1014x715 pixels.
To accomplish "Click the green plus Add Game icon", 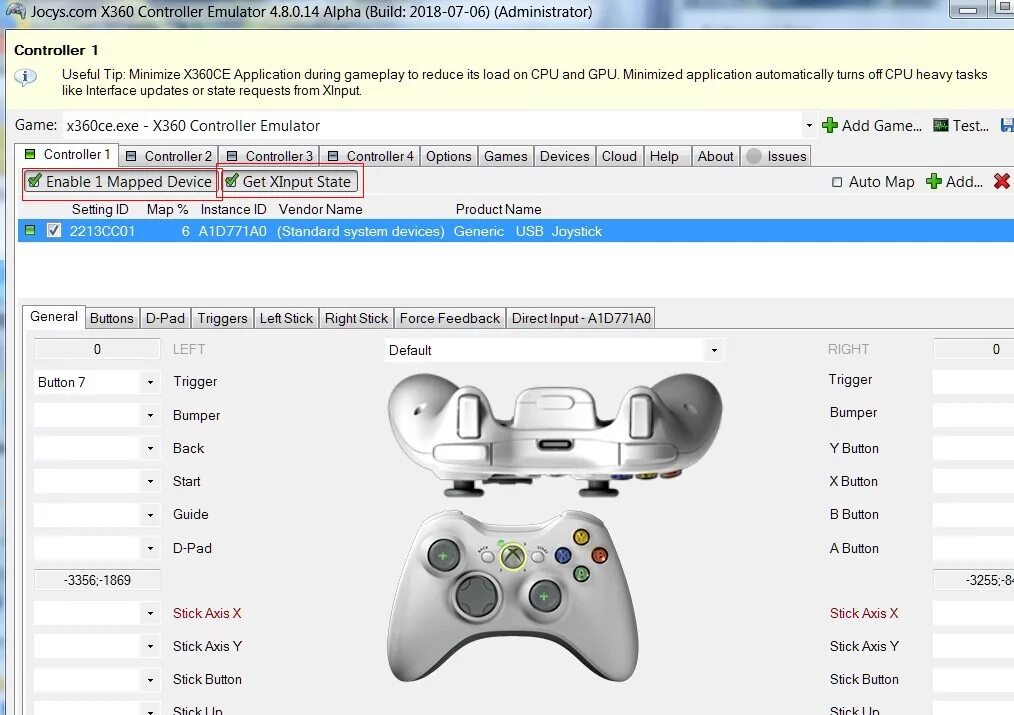I will [x=830, y=125].
